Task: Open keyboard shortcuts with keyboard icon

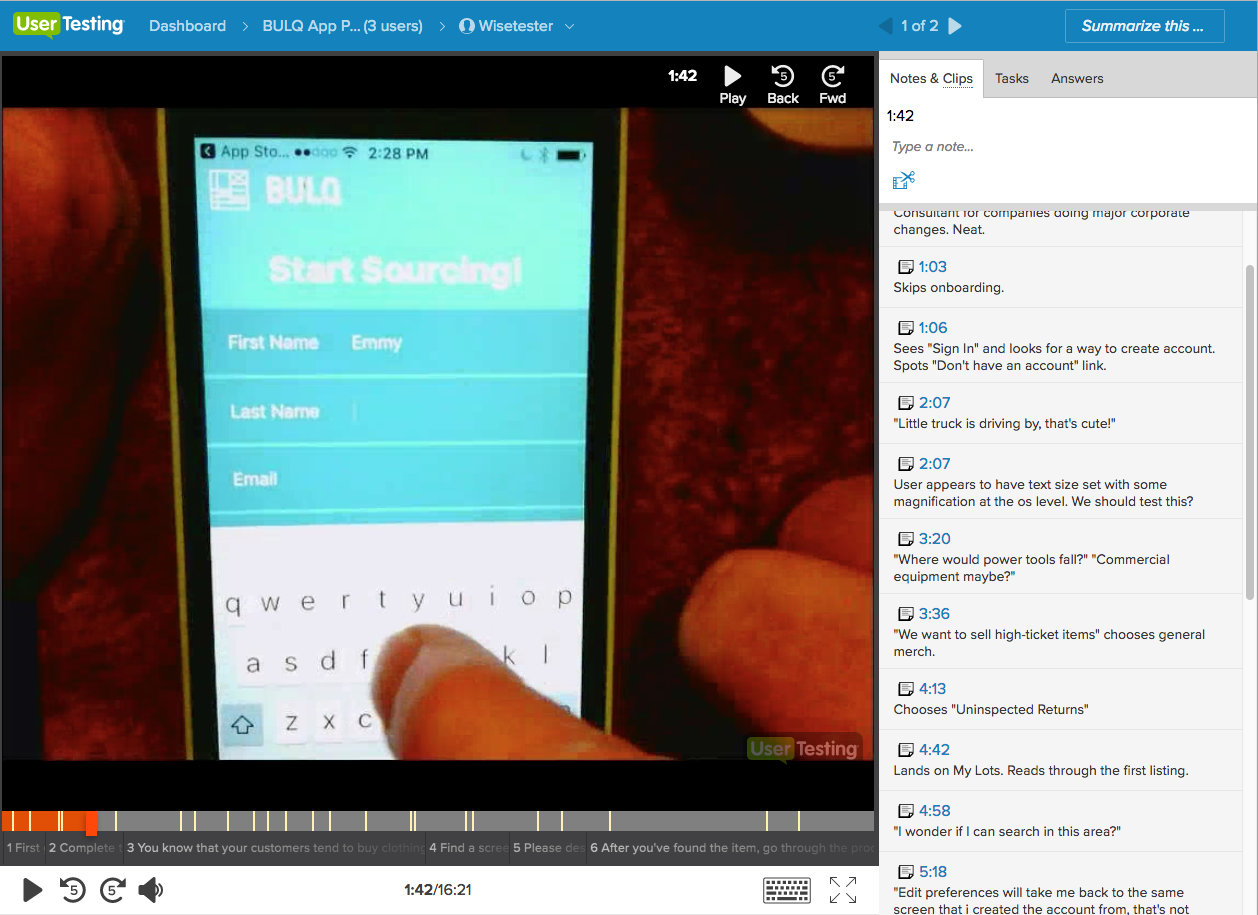Action: tap(787, 889)
